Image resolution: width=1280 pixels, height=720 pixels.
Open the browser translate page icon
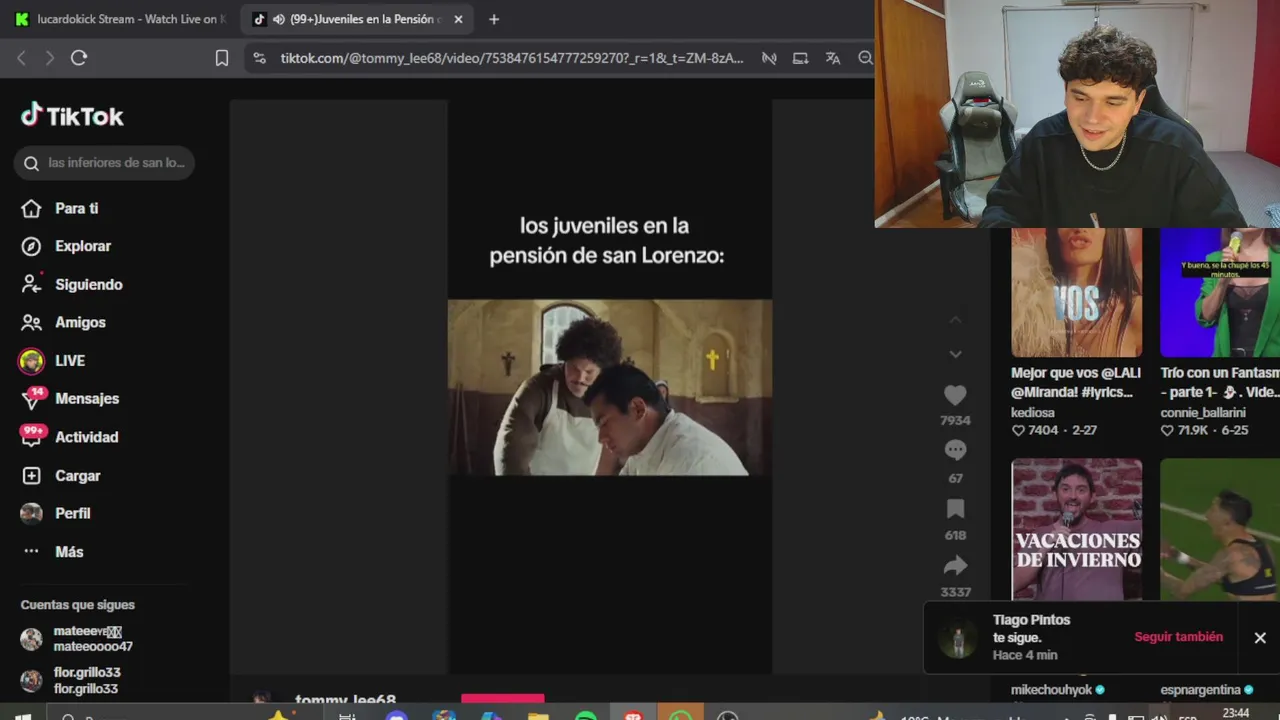tap(832, 58)
